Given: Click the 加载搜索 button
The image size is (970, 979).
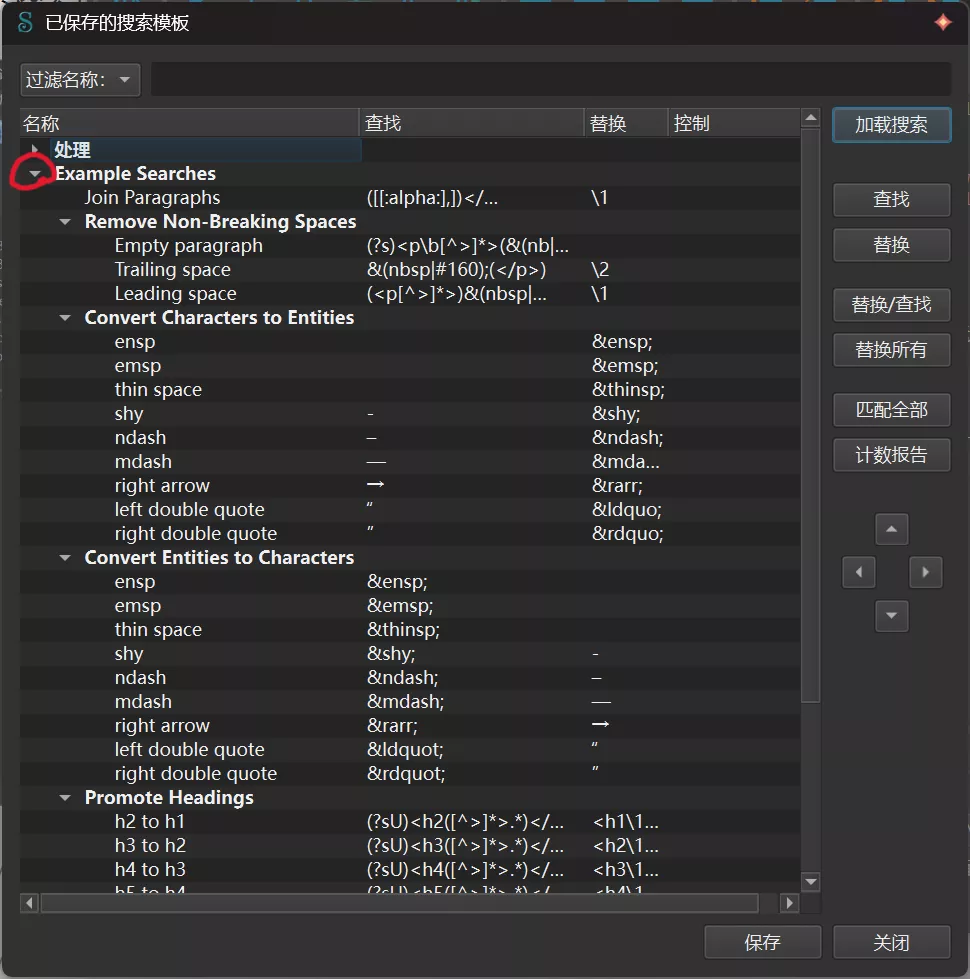Looking at the screenshot, I should [x=890, y=125].
